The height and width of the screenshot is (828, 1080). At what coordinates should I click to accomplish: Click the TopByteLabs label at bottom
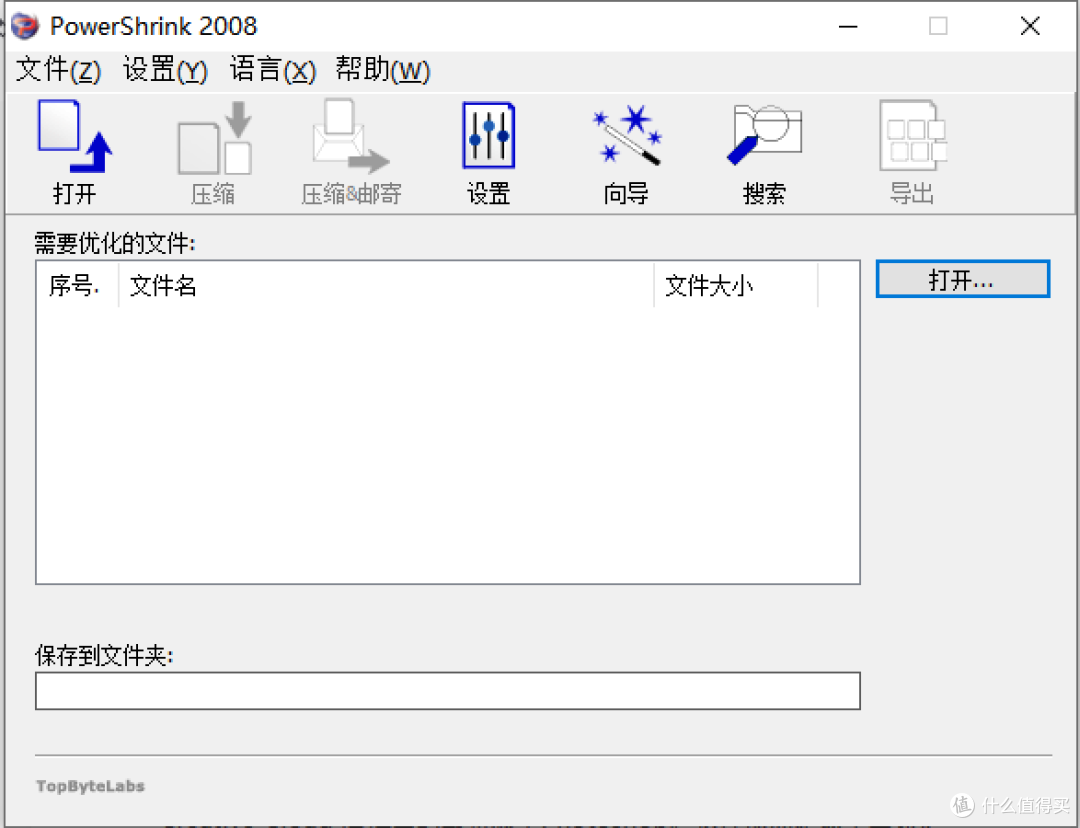(x=90, y=786)
